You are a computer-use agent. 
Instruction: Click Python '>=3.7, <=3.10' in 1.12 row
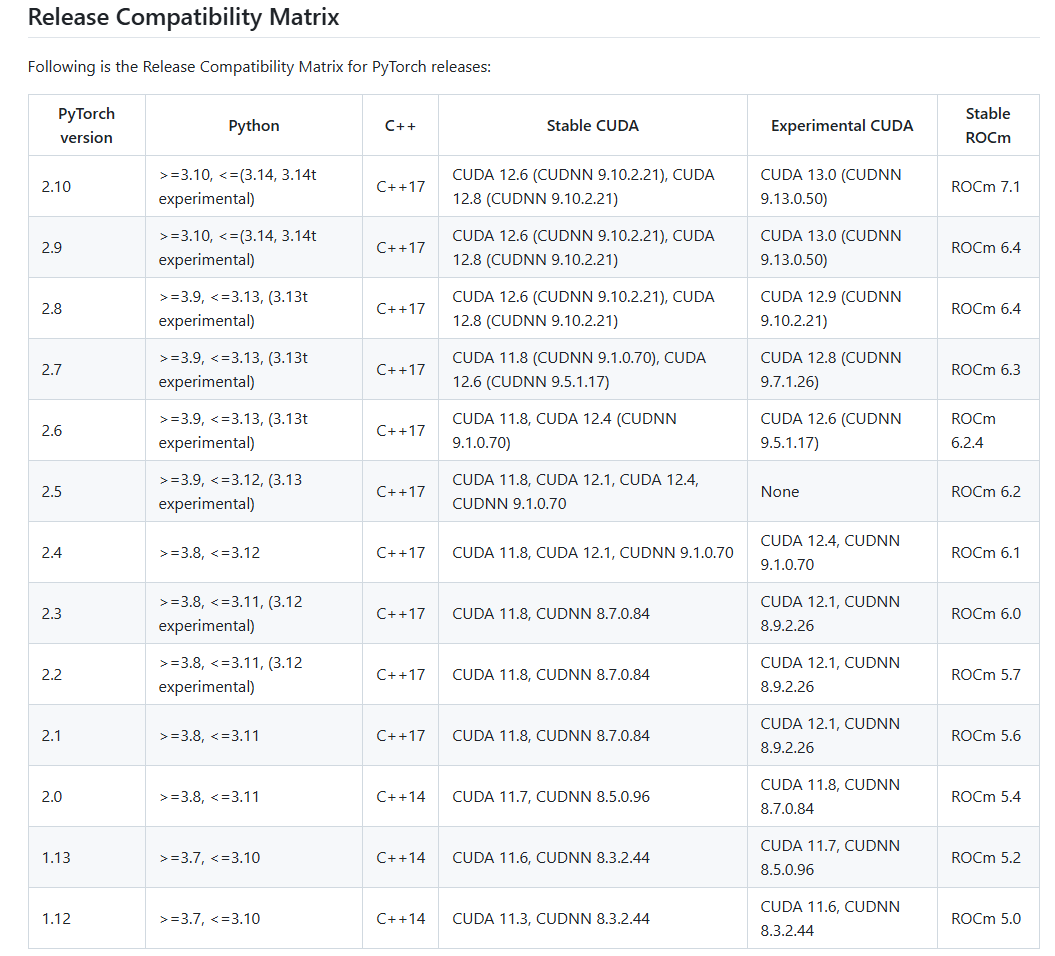pos(254,918)
